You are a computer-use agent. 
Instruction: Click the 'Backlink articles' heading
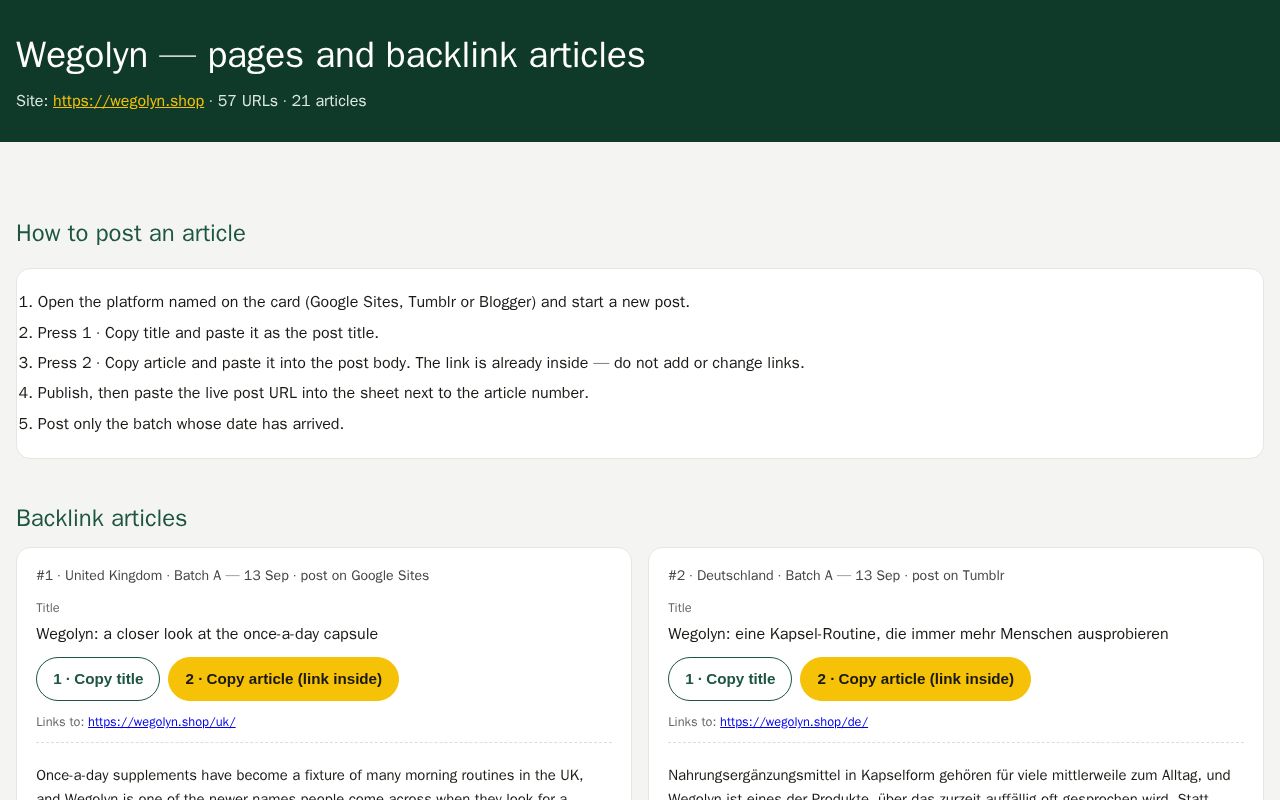pos(102,518)
